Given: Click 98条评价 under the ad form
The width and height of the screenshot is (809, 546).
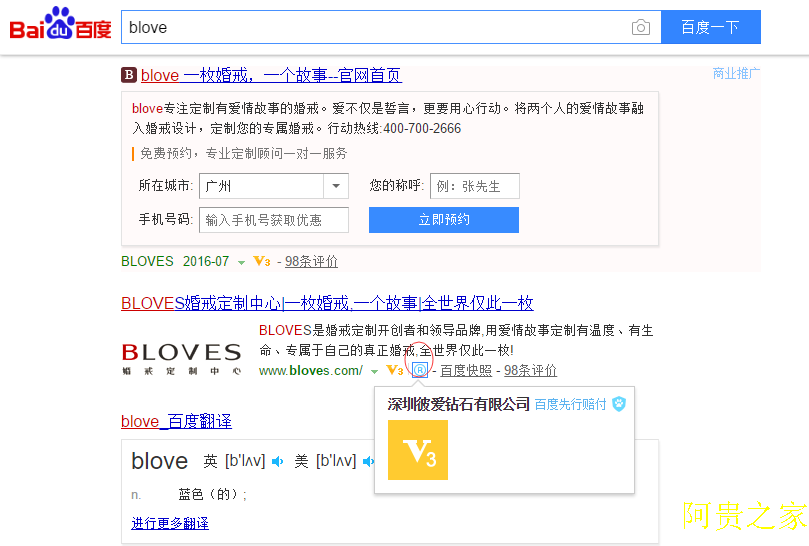Looking at the screenshot, I should (x=311, y=262).
